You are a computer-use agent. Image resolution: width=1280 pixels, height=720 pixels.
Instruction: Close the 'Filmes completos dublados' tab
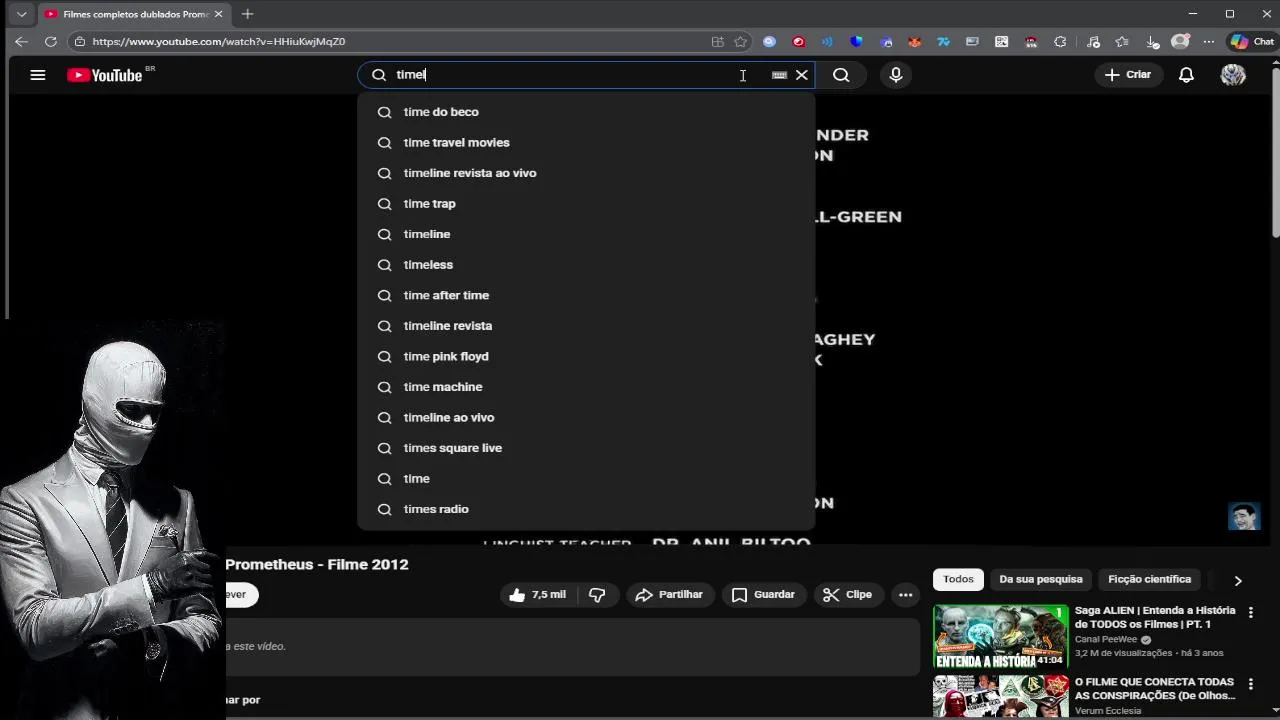tap(218, 14)
